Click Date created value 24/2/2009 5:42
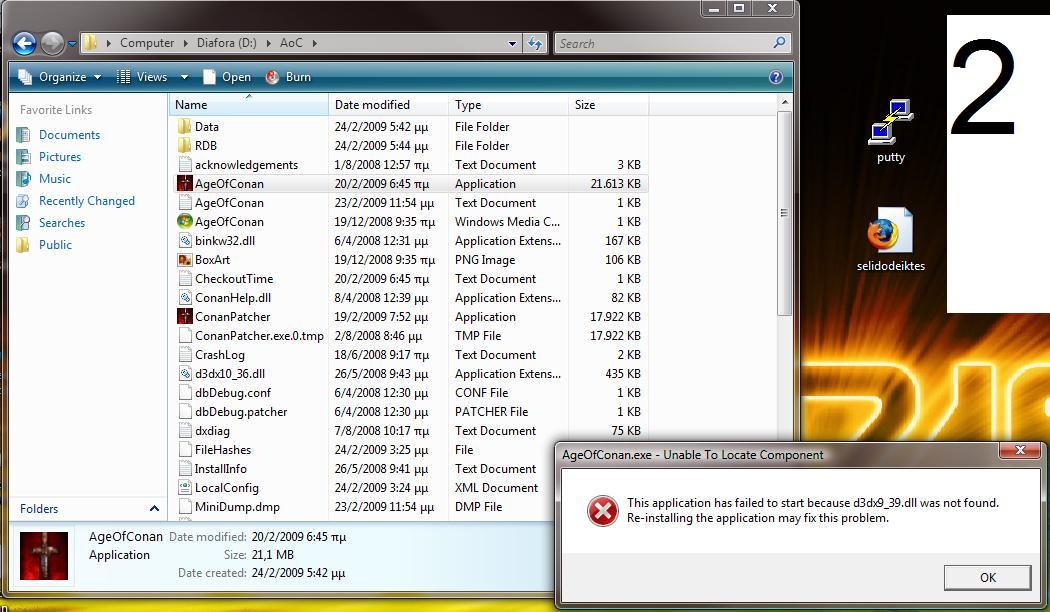This screenshot has width=1050, height=612. pos(298,573)
